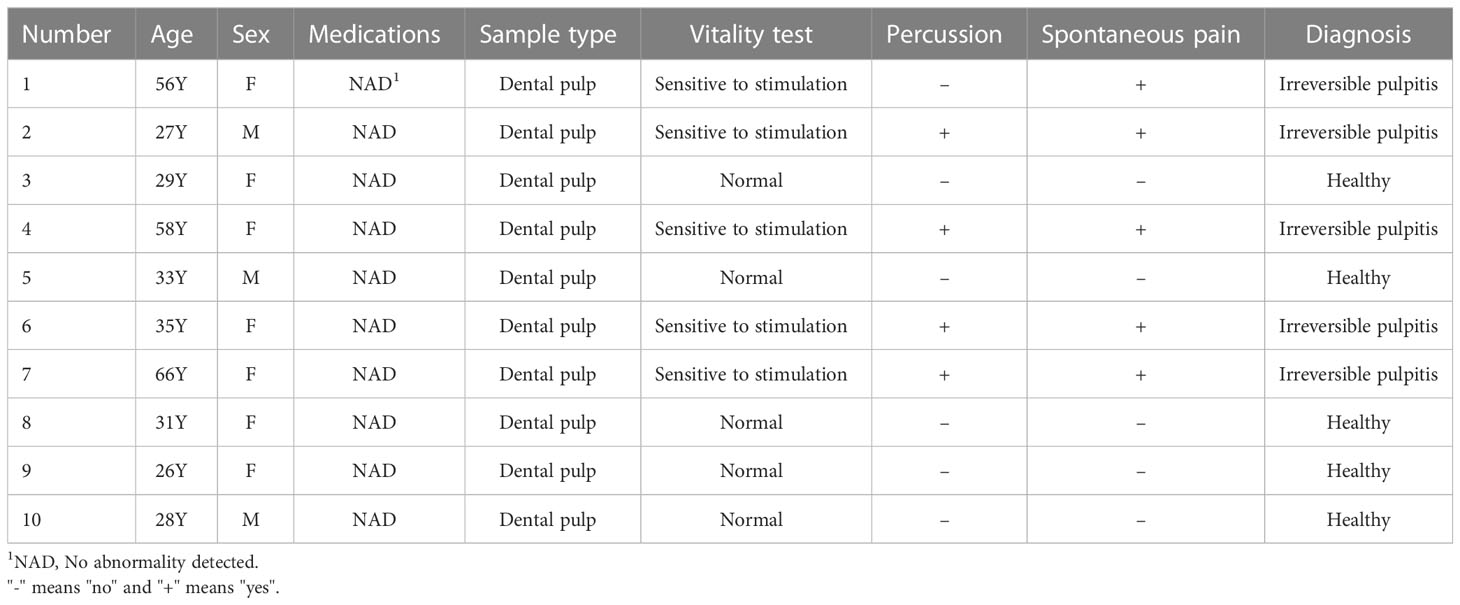Click the 58Y age cell

(173, 229)
